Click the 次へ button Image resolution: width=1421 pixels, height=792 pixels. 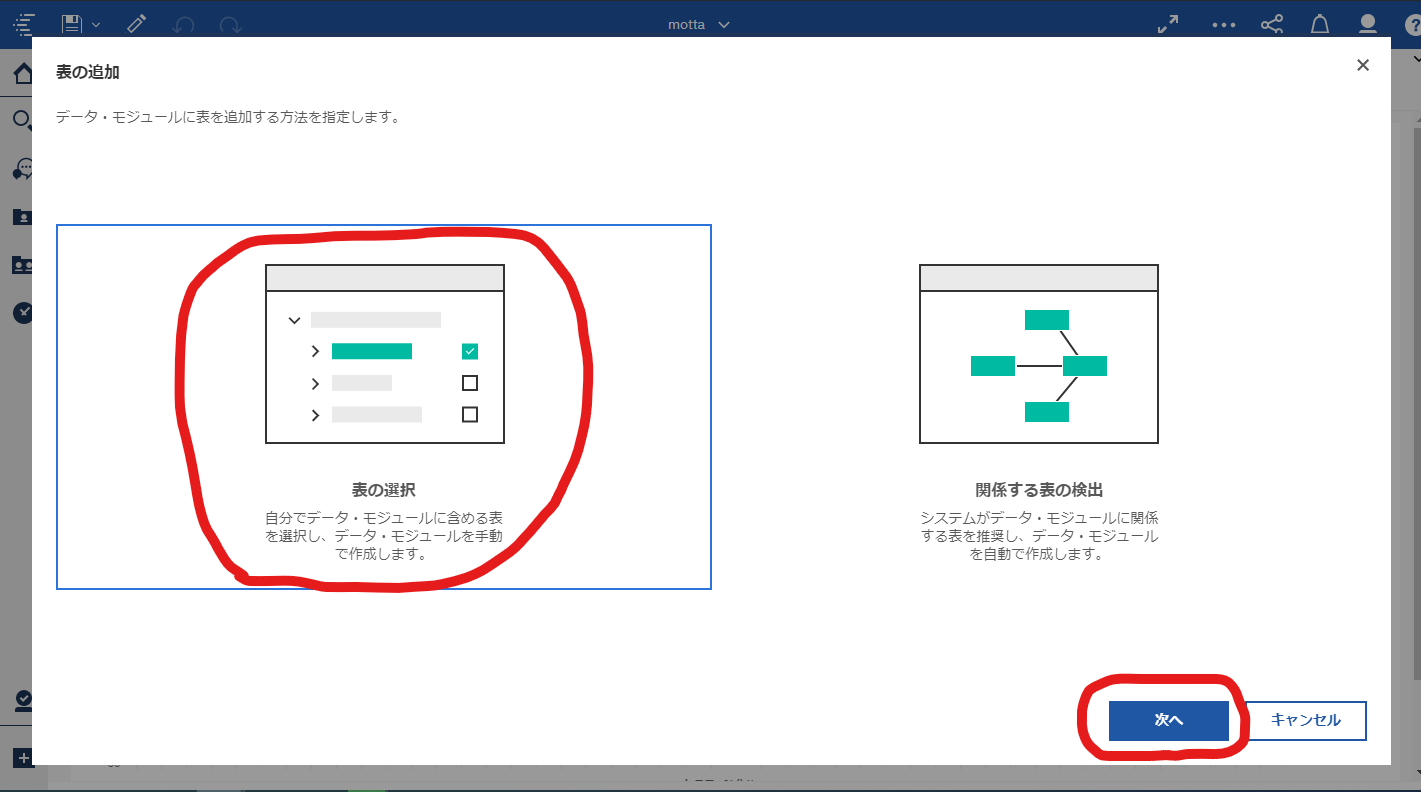pyautogui.click(x=1169, y=720)
